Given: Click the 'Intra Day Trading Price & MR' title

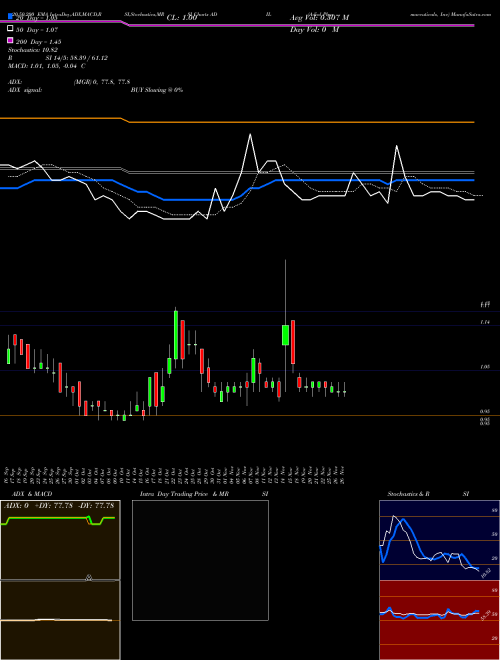Looking at the screenshot, I should 184,494.
